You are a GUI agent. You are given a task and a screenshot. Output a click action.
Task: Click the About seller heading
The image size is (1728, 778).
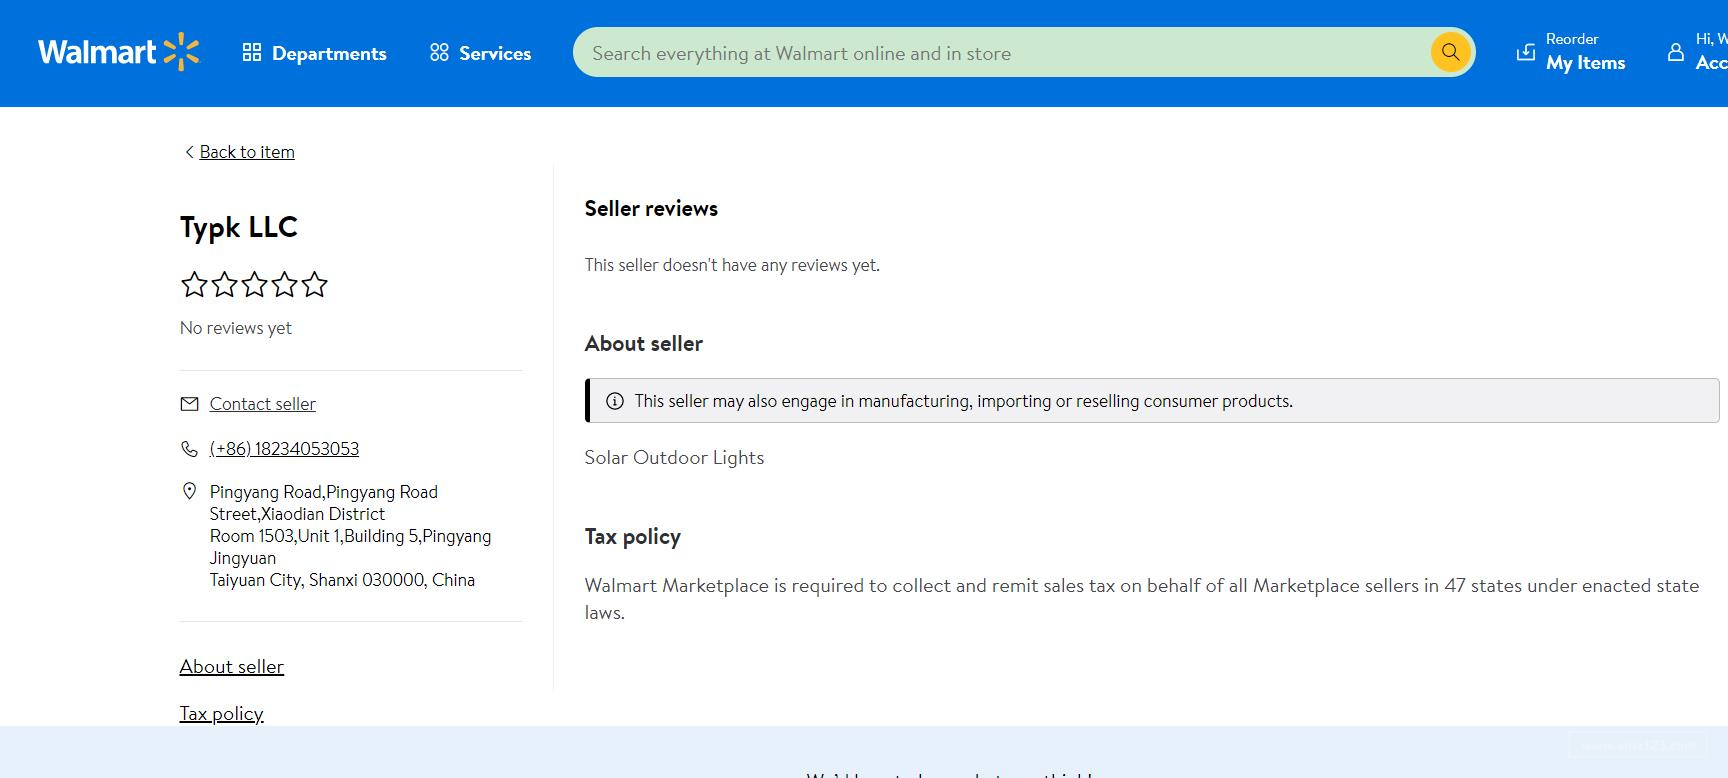pyautogui.click(x=643, y=344)
